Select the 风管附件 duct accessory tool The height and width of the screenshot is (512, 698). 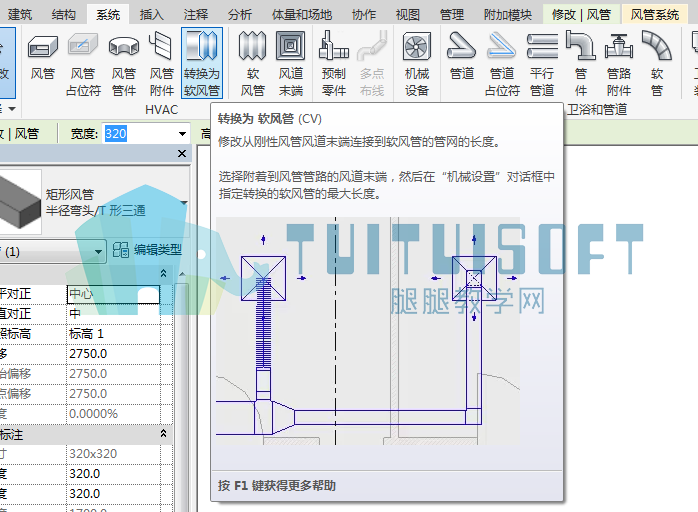[x=161, y=62]
